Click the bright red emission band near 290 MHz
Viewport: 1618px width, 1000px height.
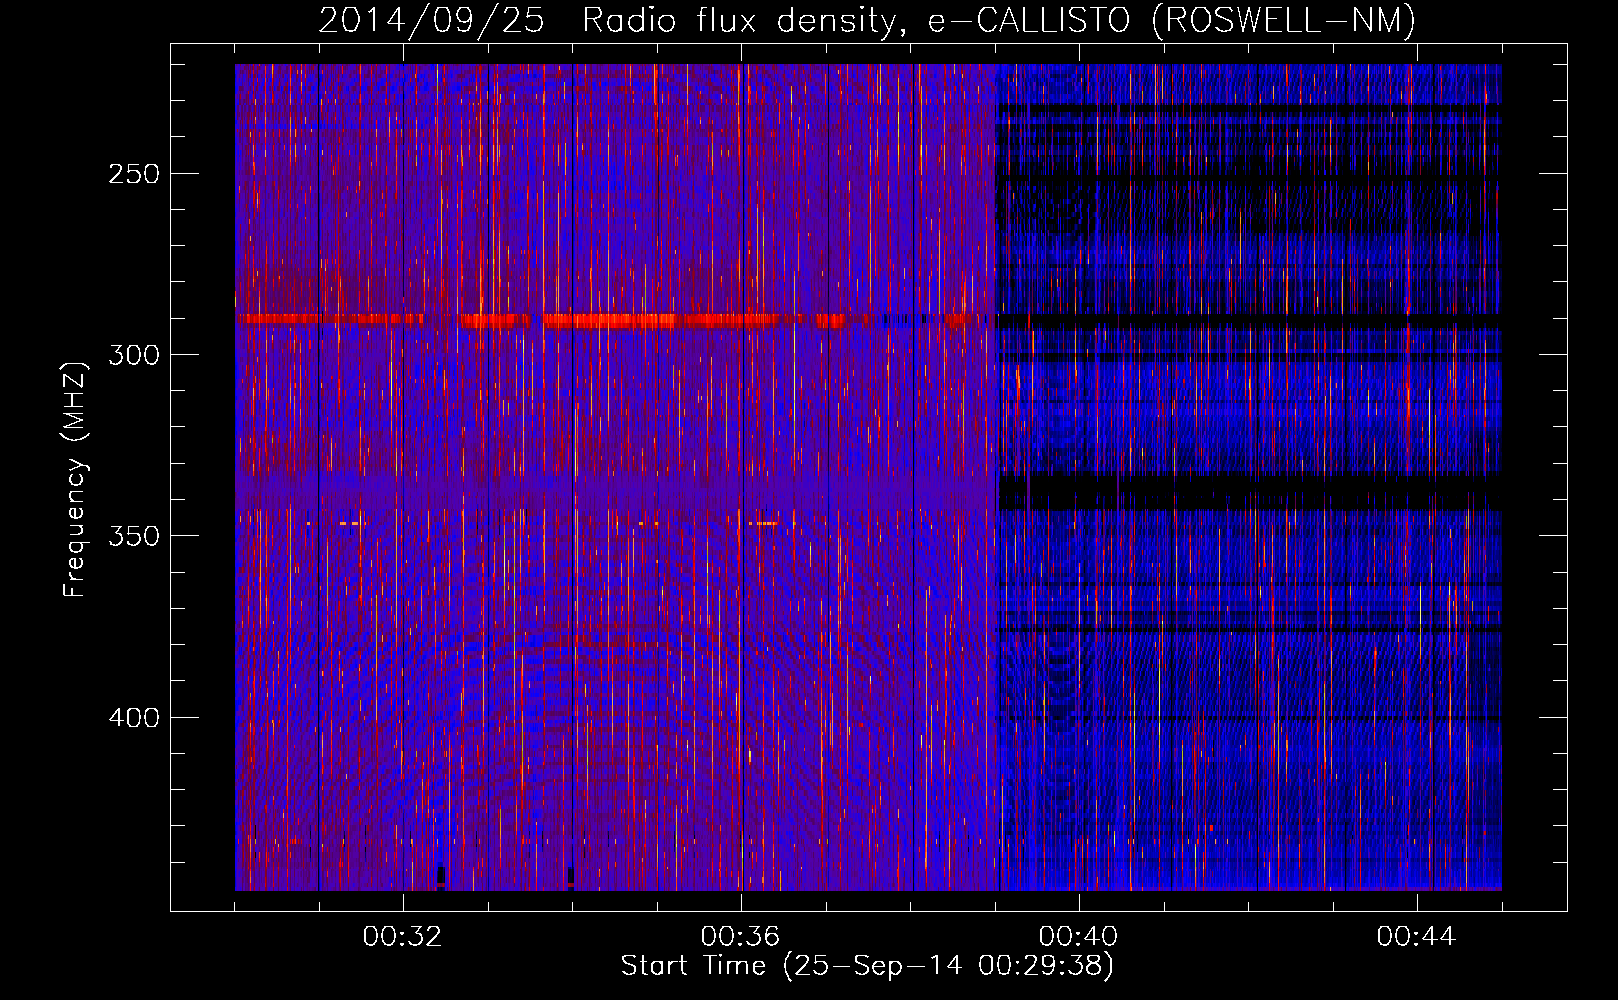[x=615, y=320]
